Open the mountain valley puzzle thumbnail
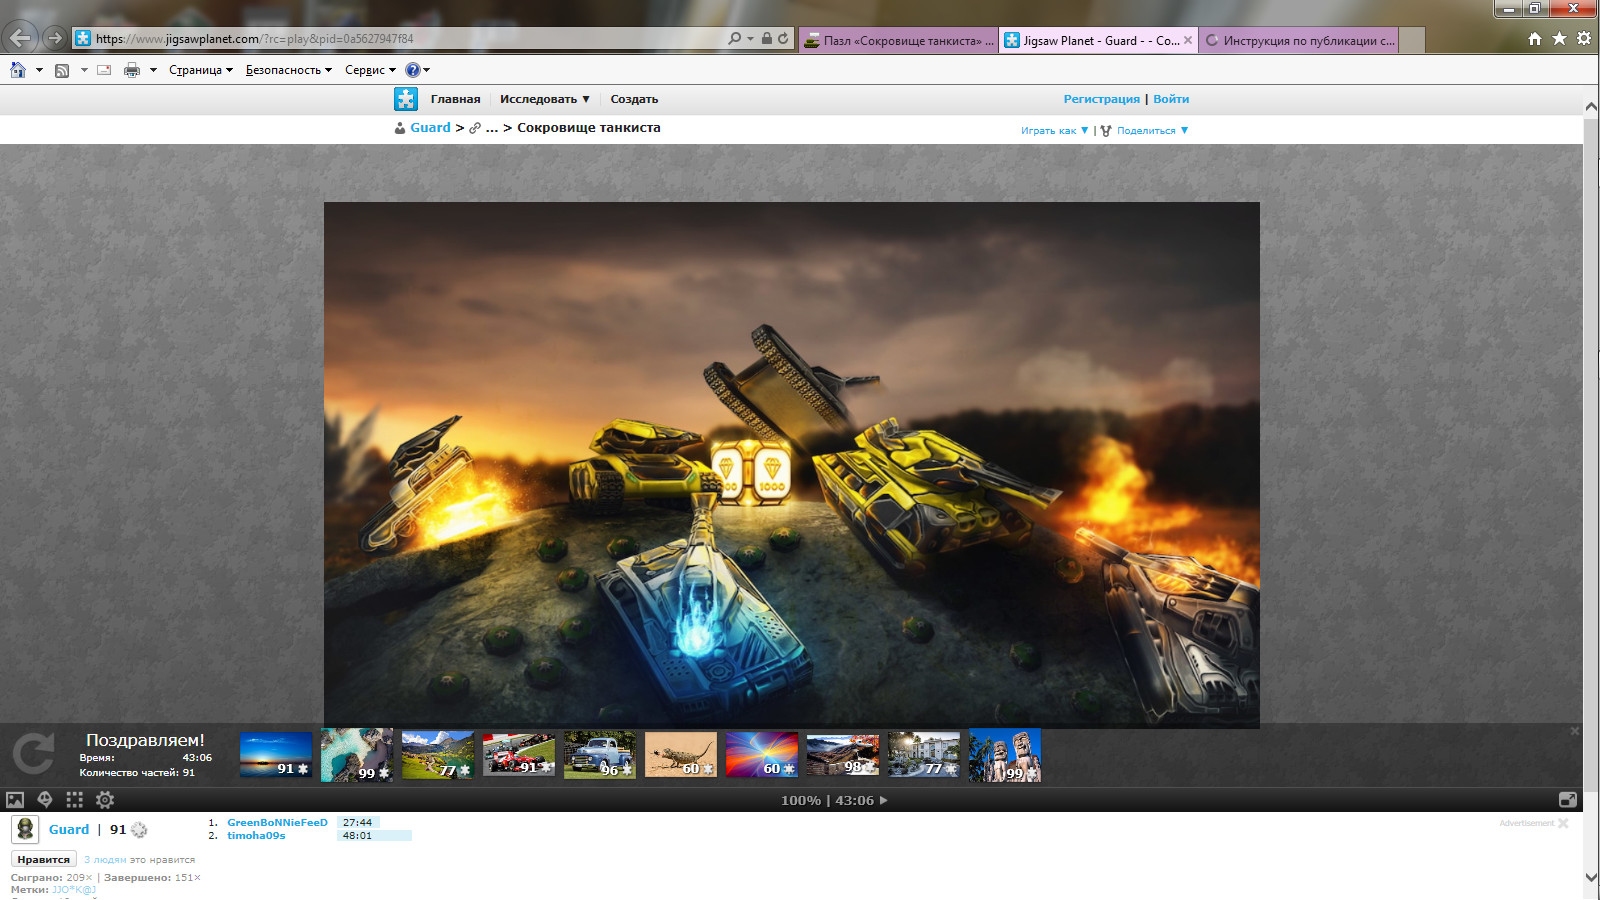1600x900 pixels. (x=438, y=755)
